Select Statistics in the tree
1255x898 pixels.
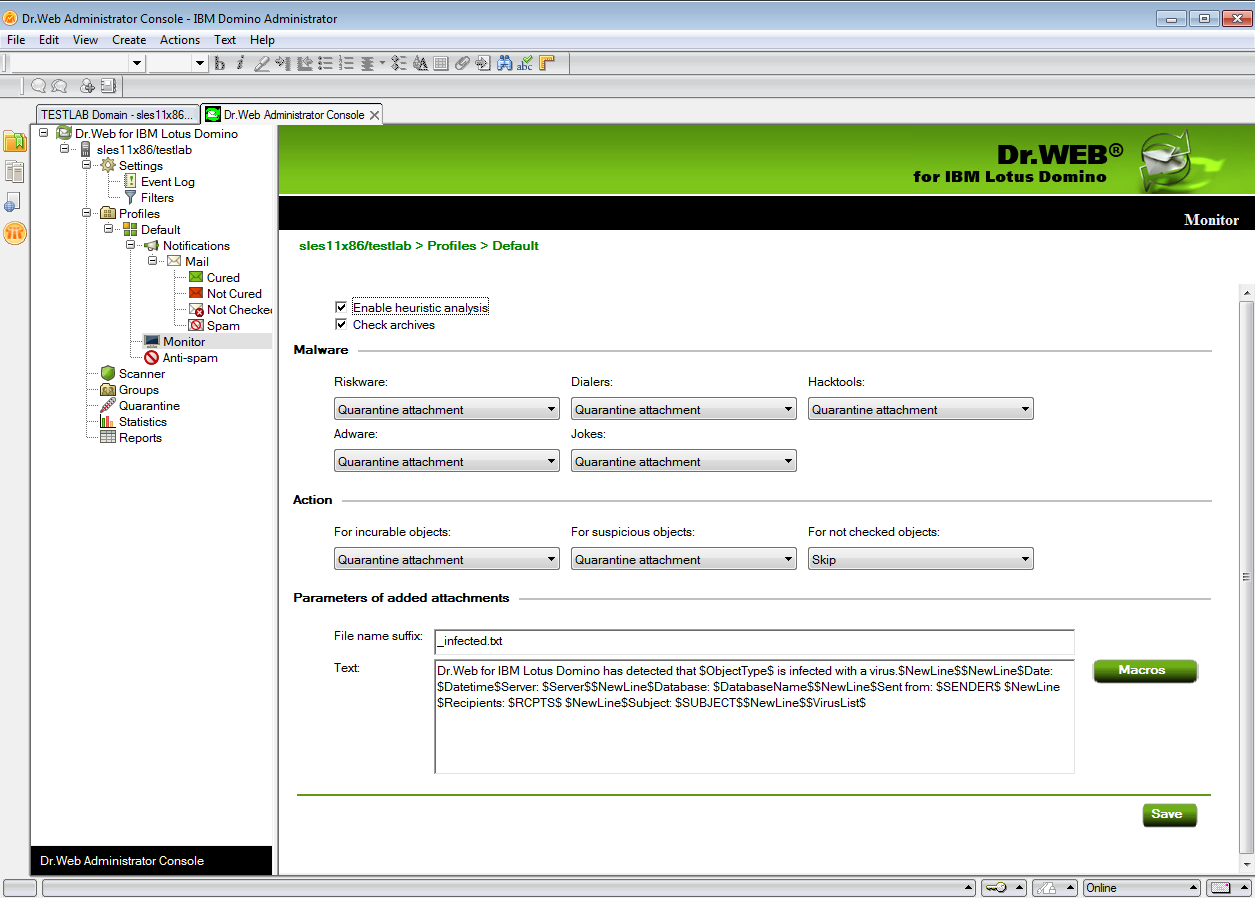143,422
